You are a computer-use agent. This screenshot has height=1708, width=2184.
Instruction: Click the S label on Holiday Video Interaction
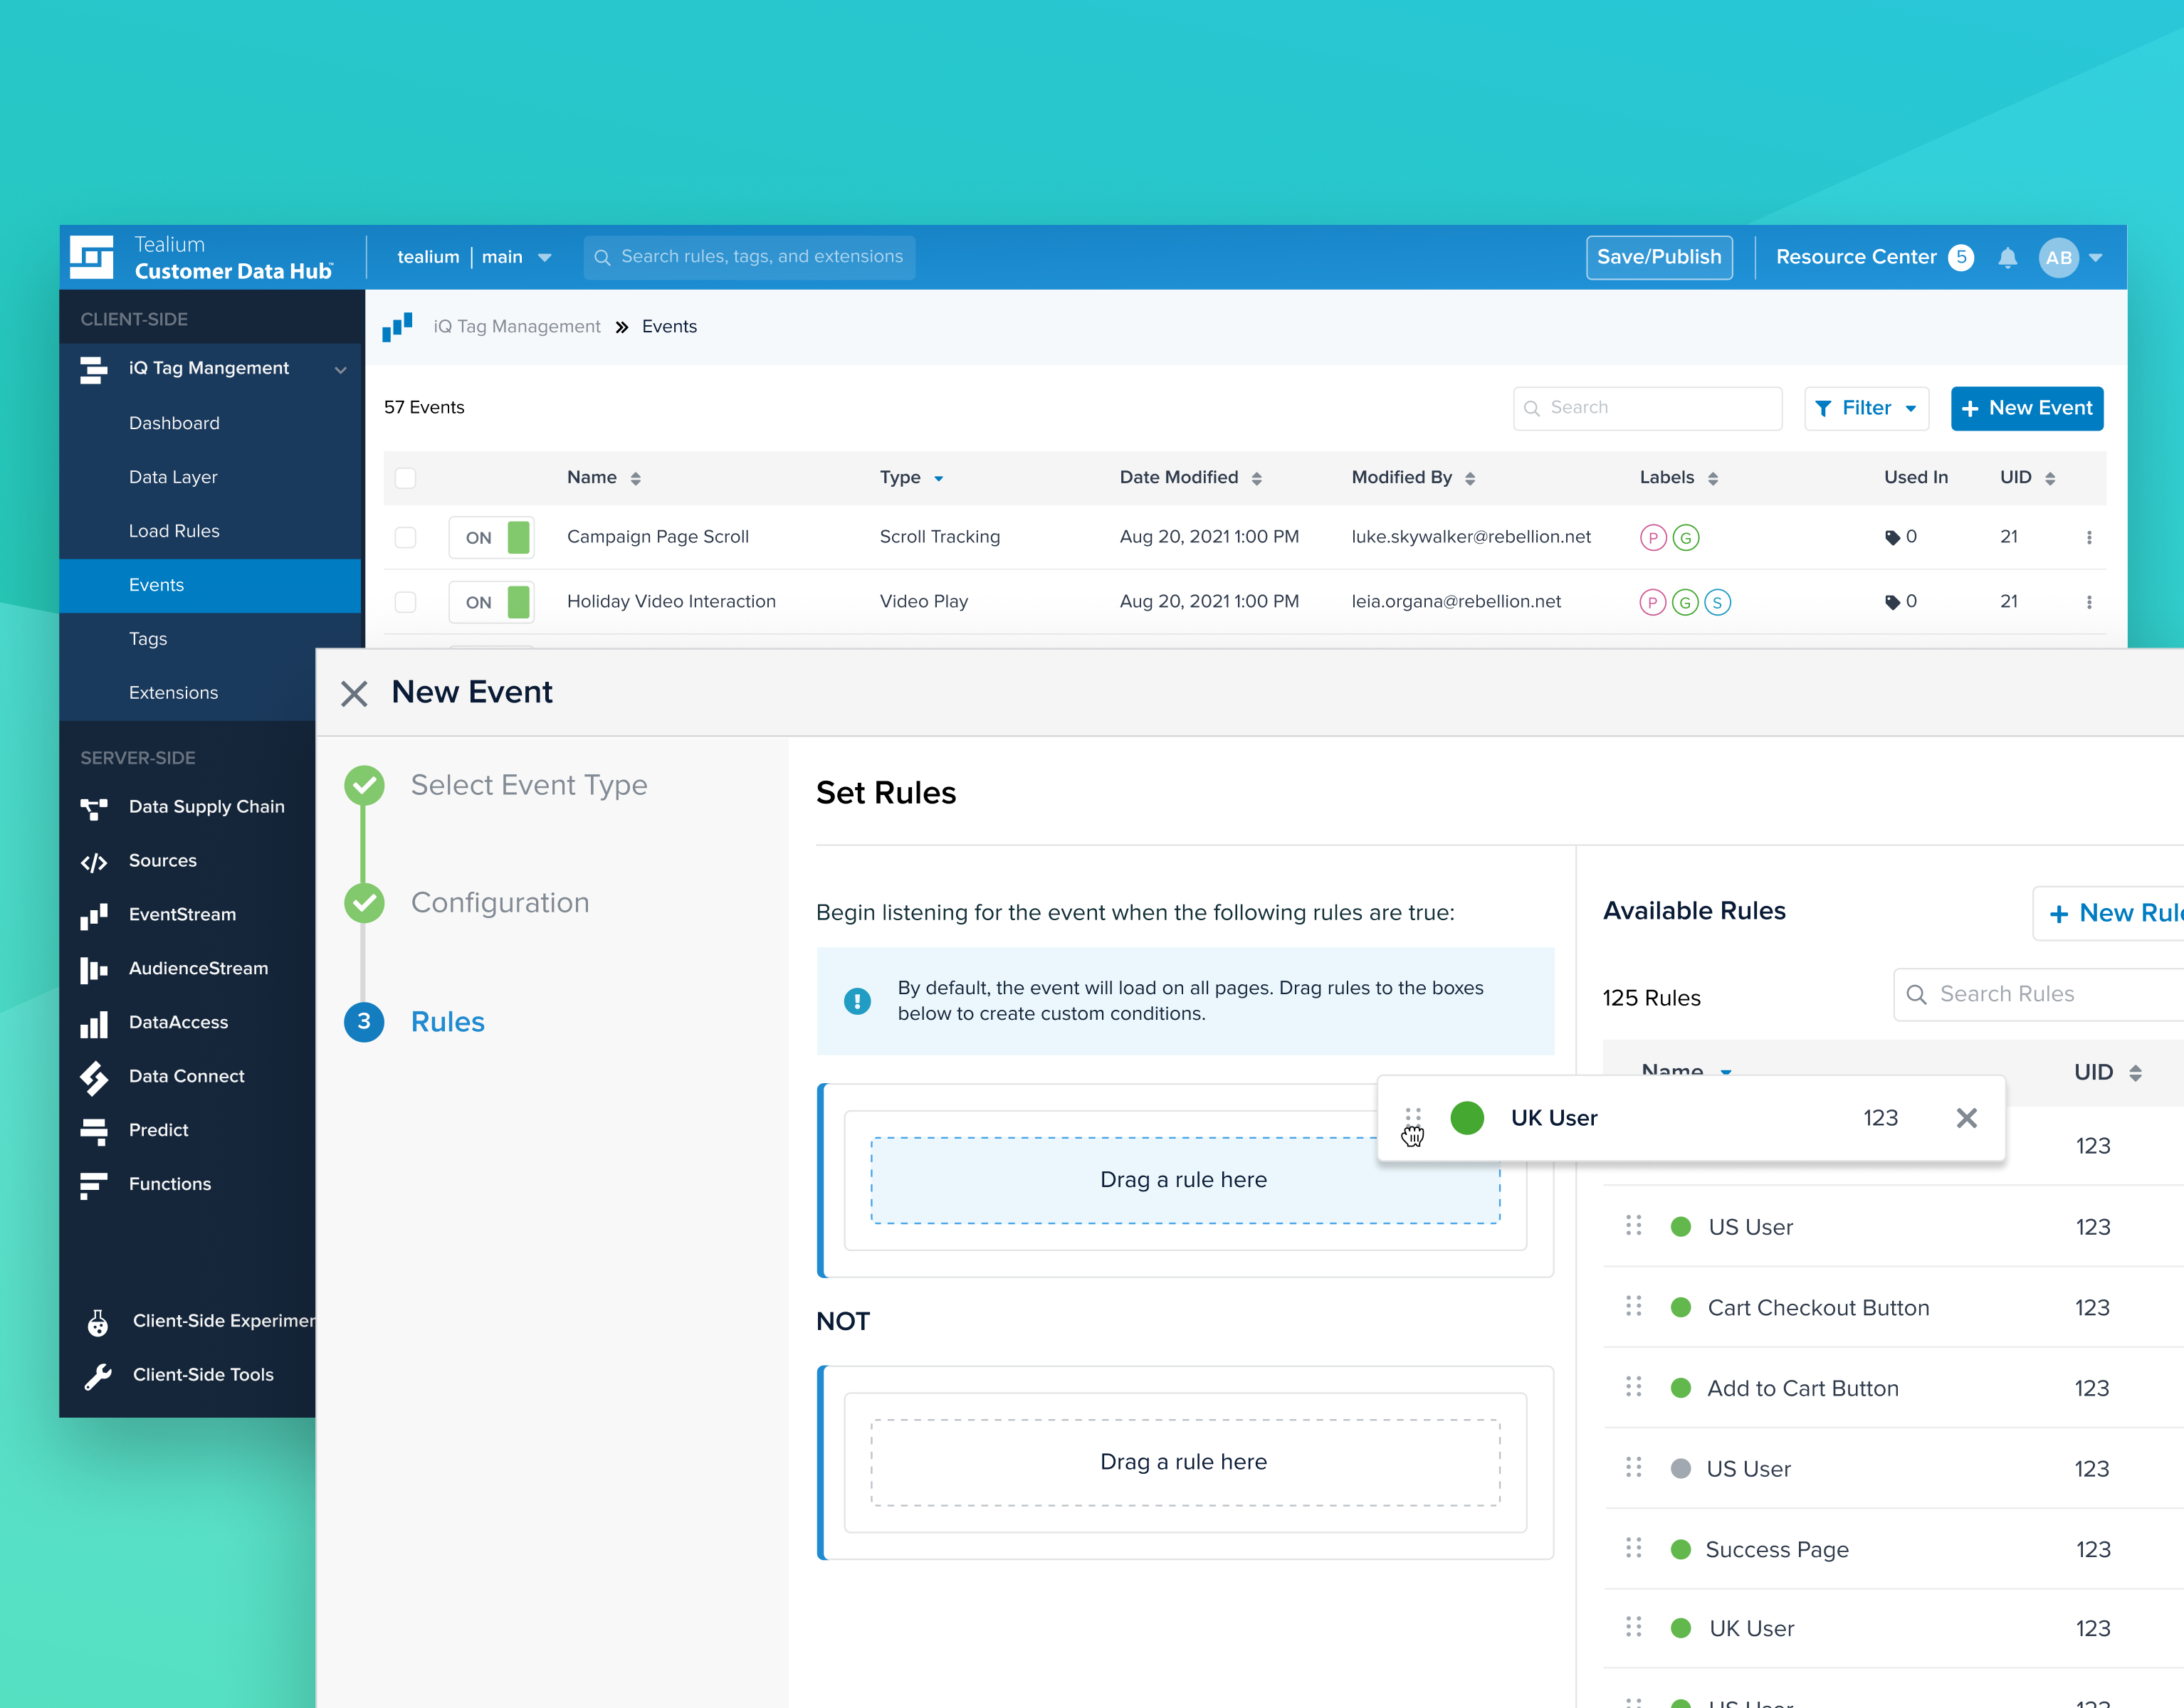(x=1717, y=602)
